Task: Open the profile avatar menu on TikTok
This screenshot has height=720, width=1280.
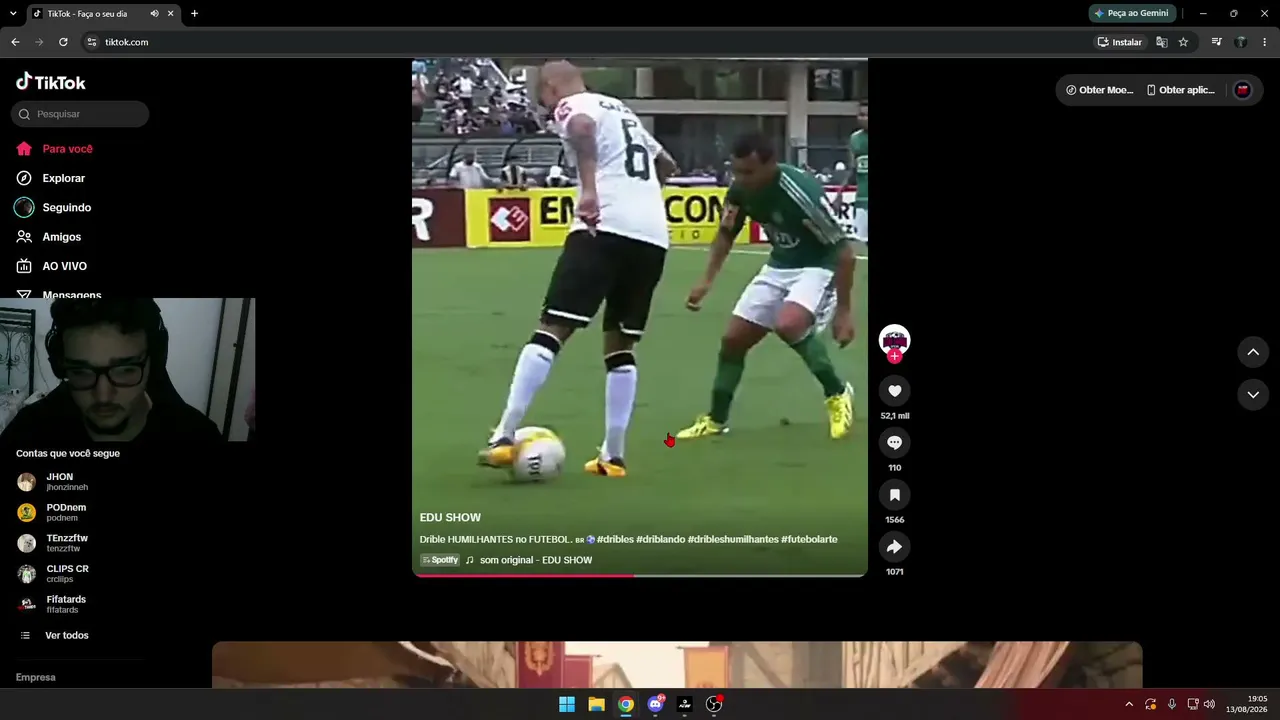Action: click(x=1242, y=90)
